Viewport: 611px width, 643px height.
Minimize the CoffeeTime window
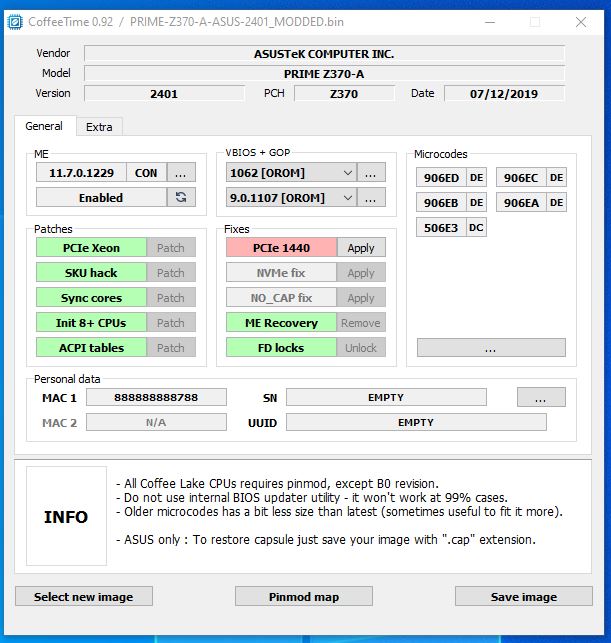[490, 22]
